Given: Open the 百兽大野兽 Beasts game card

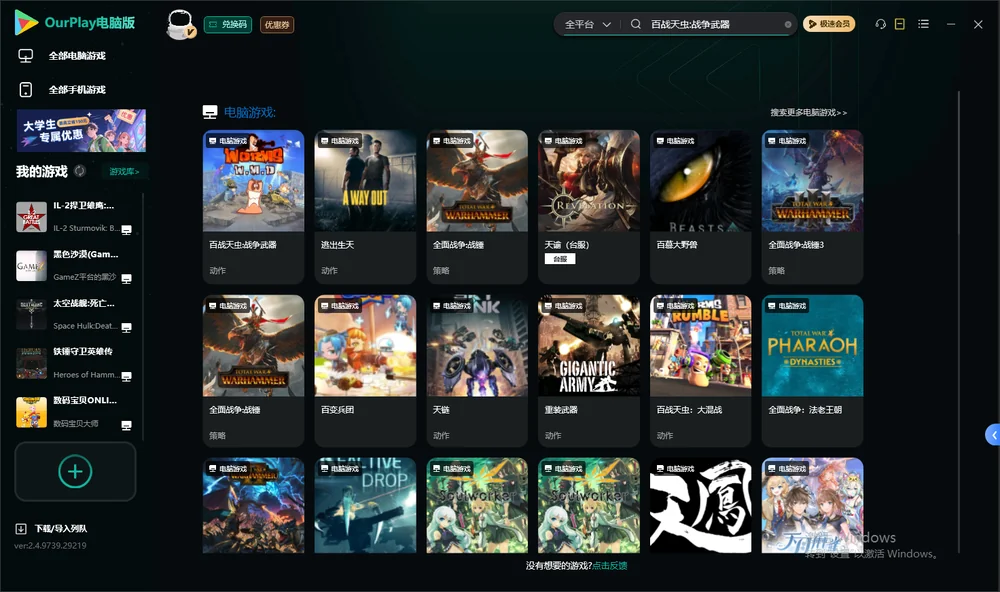Looking at the screenshot, I should coord(701,207).
